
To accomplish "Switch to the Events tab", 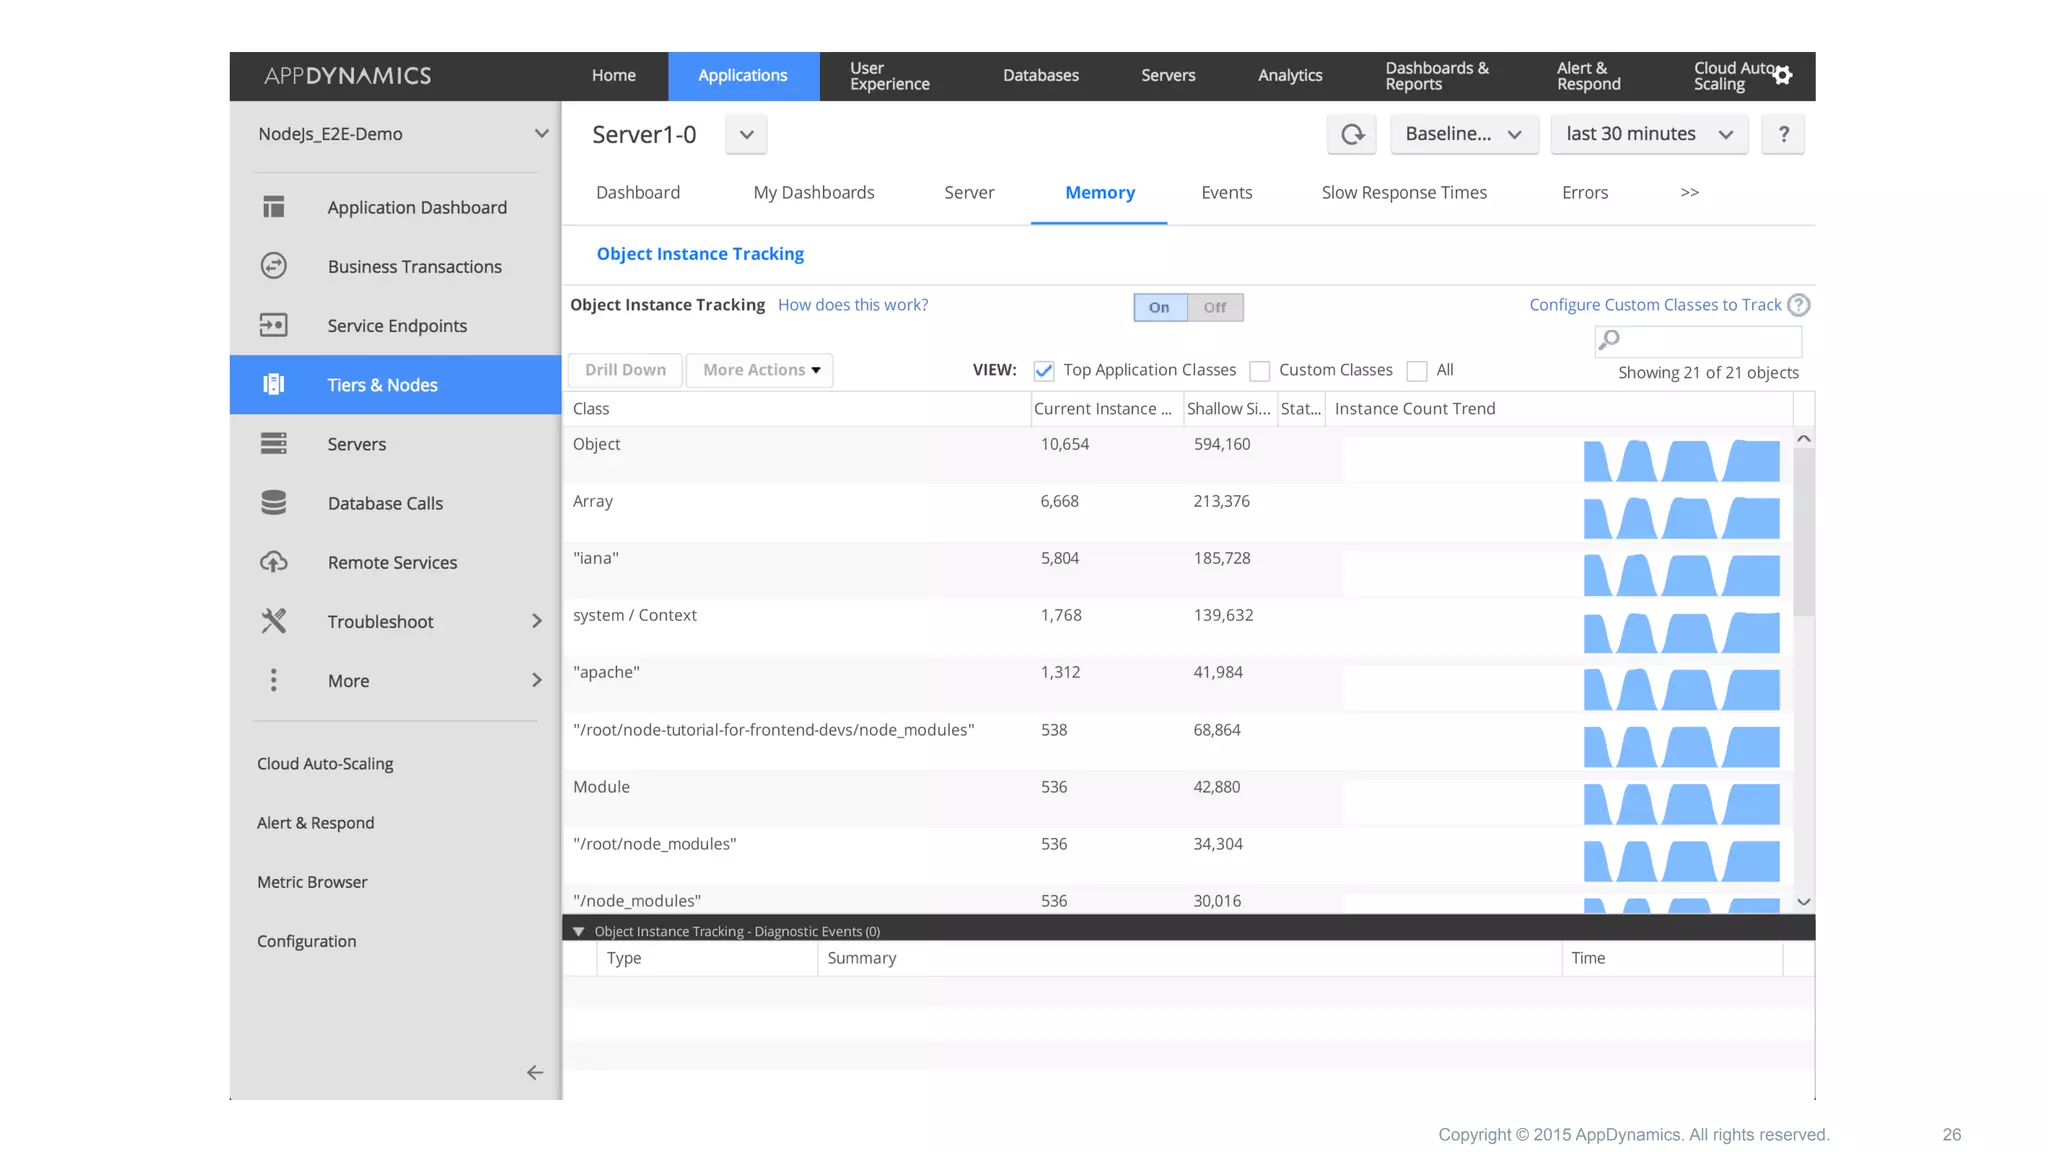I will pyautogui.click(x=1226, y=192).
